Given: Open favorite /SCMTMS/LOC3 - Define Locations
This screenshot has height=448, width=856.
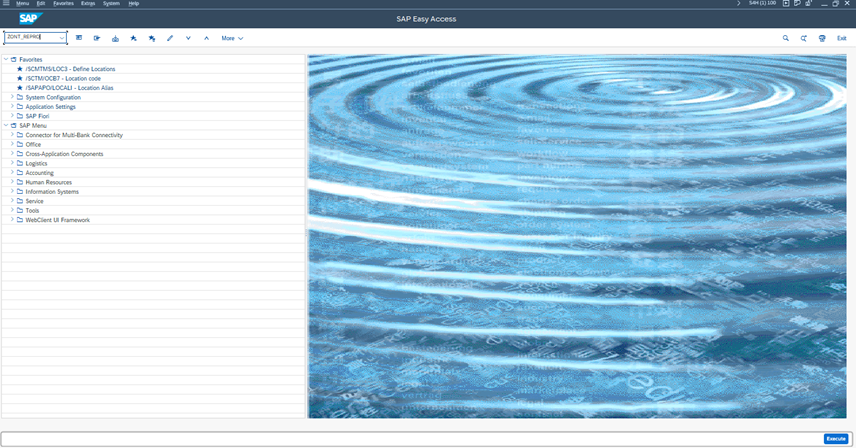Looking at the screenshot, I should click(x=70, y=69).
